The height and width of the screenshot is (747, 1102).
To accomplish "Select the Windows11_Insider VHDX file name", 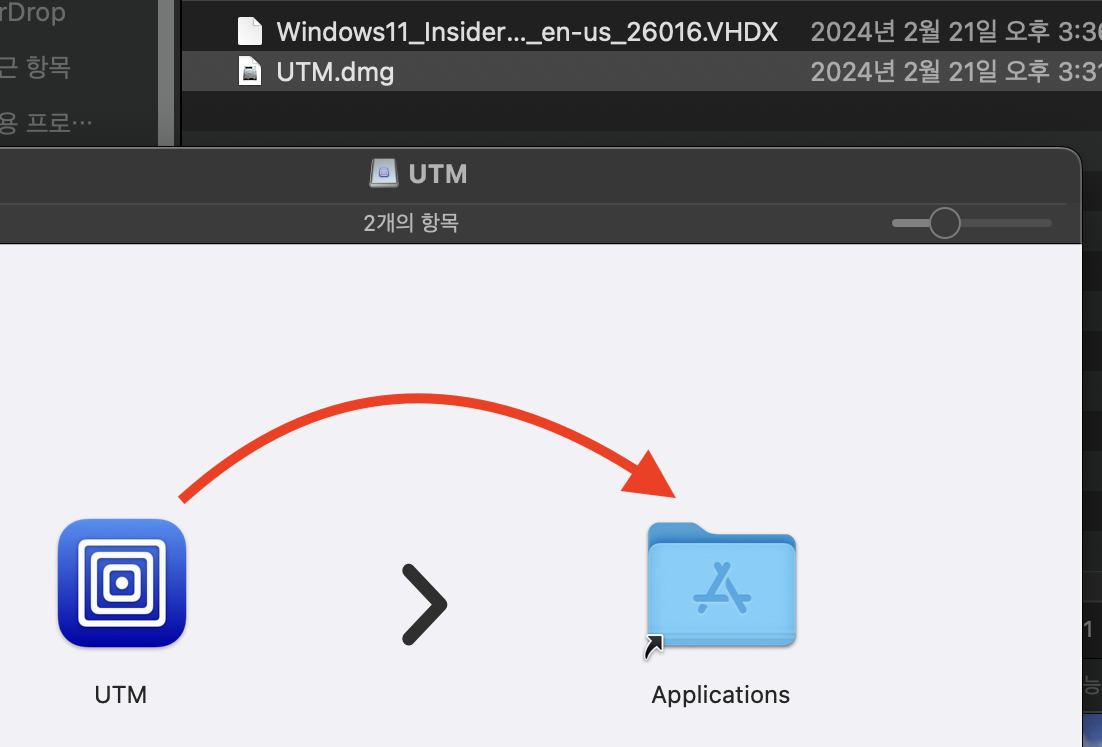I will tap(527, 32).
